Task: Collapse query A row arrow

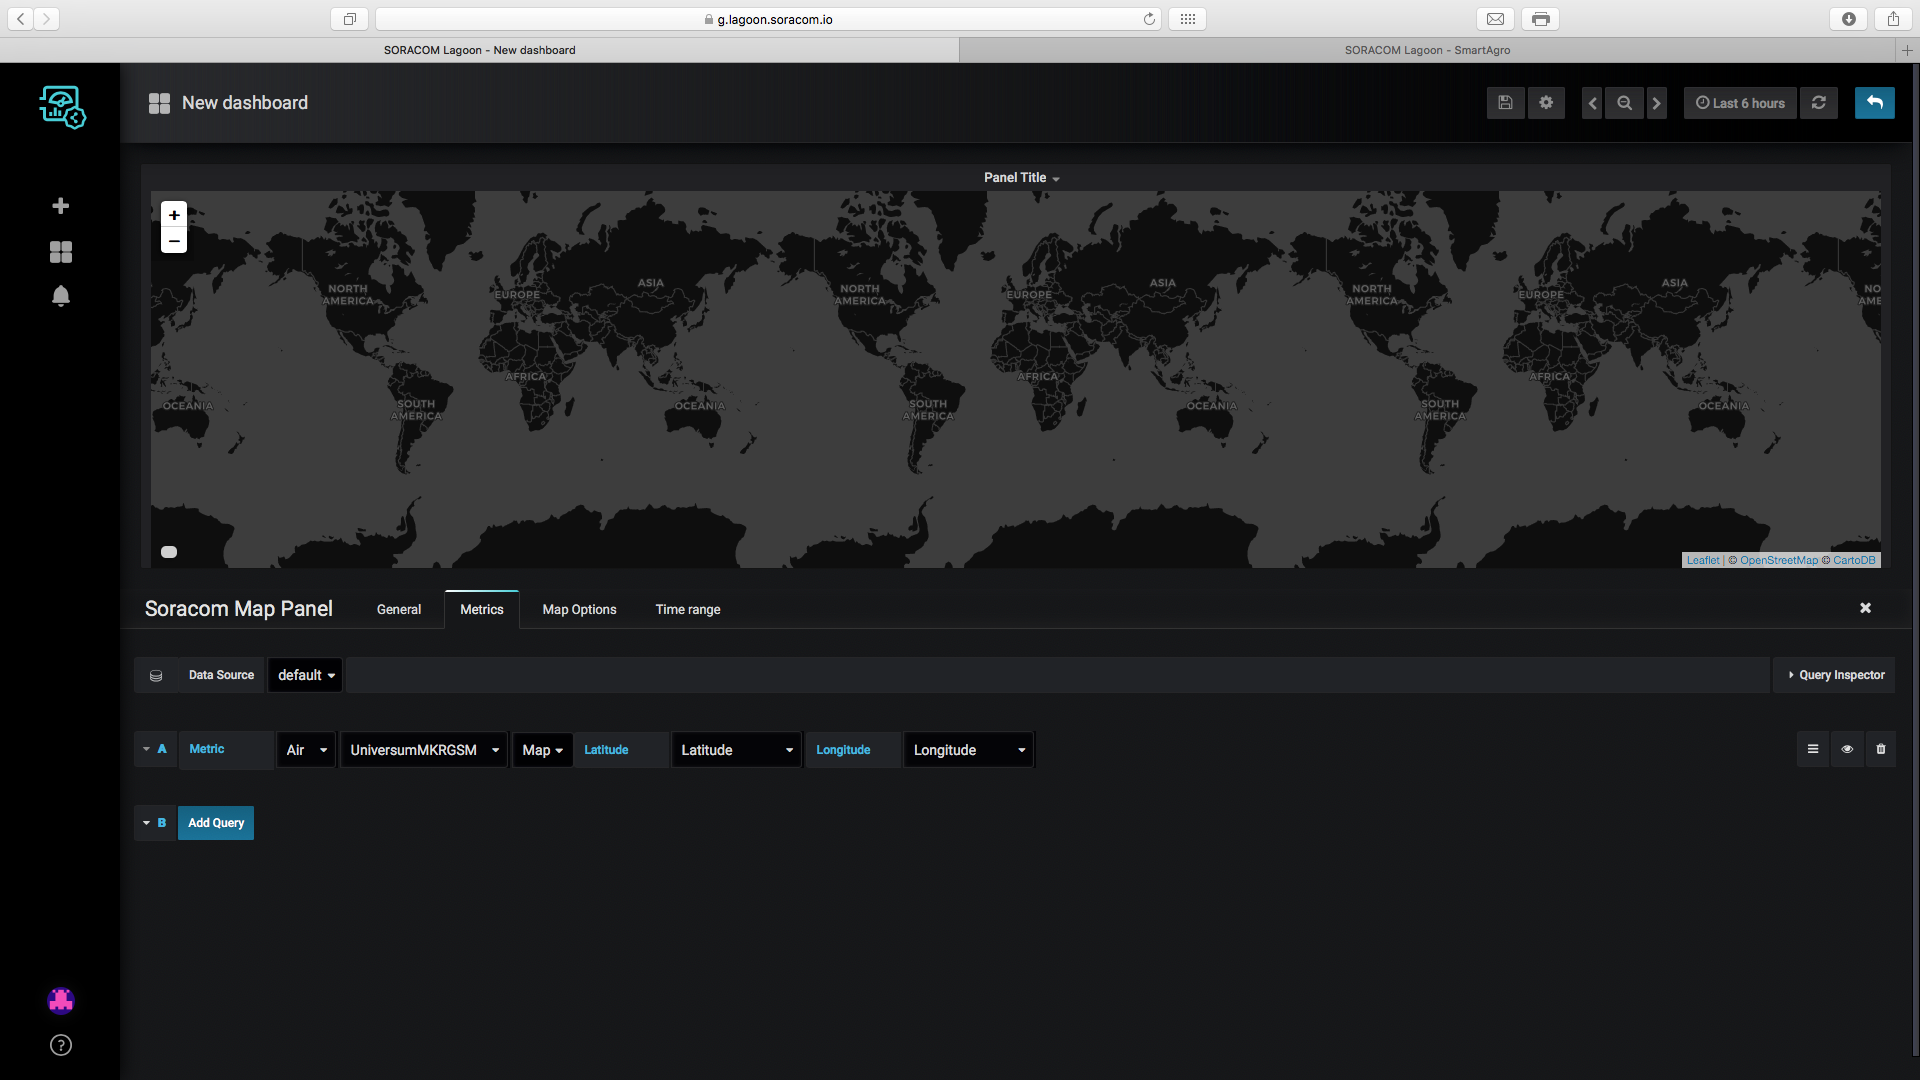Action: tap(146, 749)
